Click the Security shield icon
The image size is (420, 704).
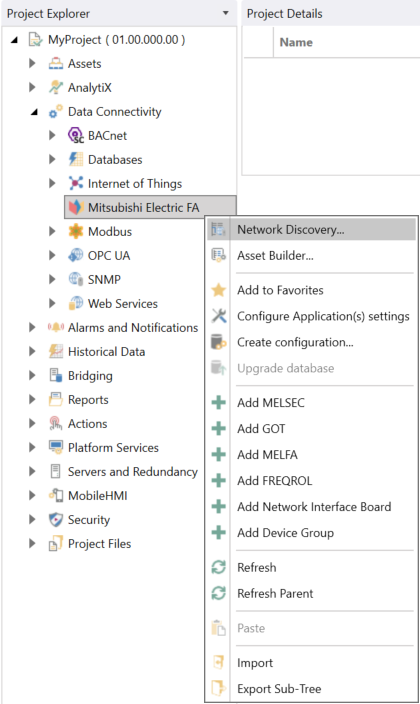coord(56,519)
